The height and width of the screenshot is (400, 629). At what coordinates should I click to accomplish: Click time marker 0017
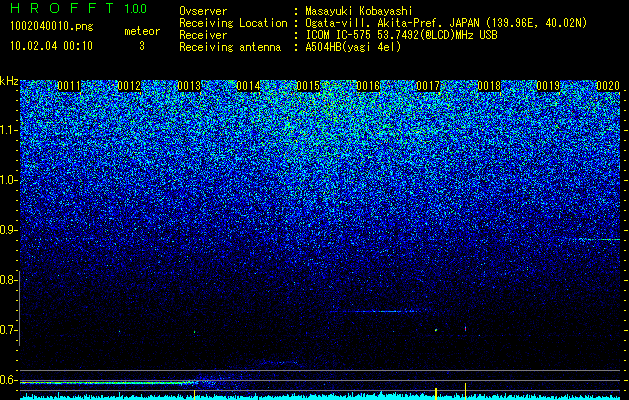428,86
